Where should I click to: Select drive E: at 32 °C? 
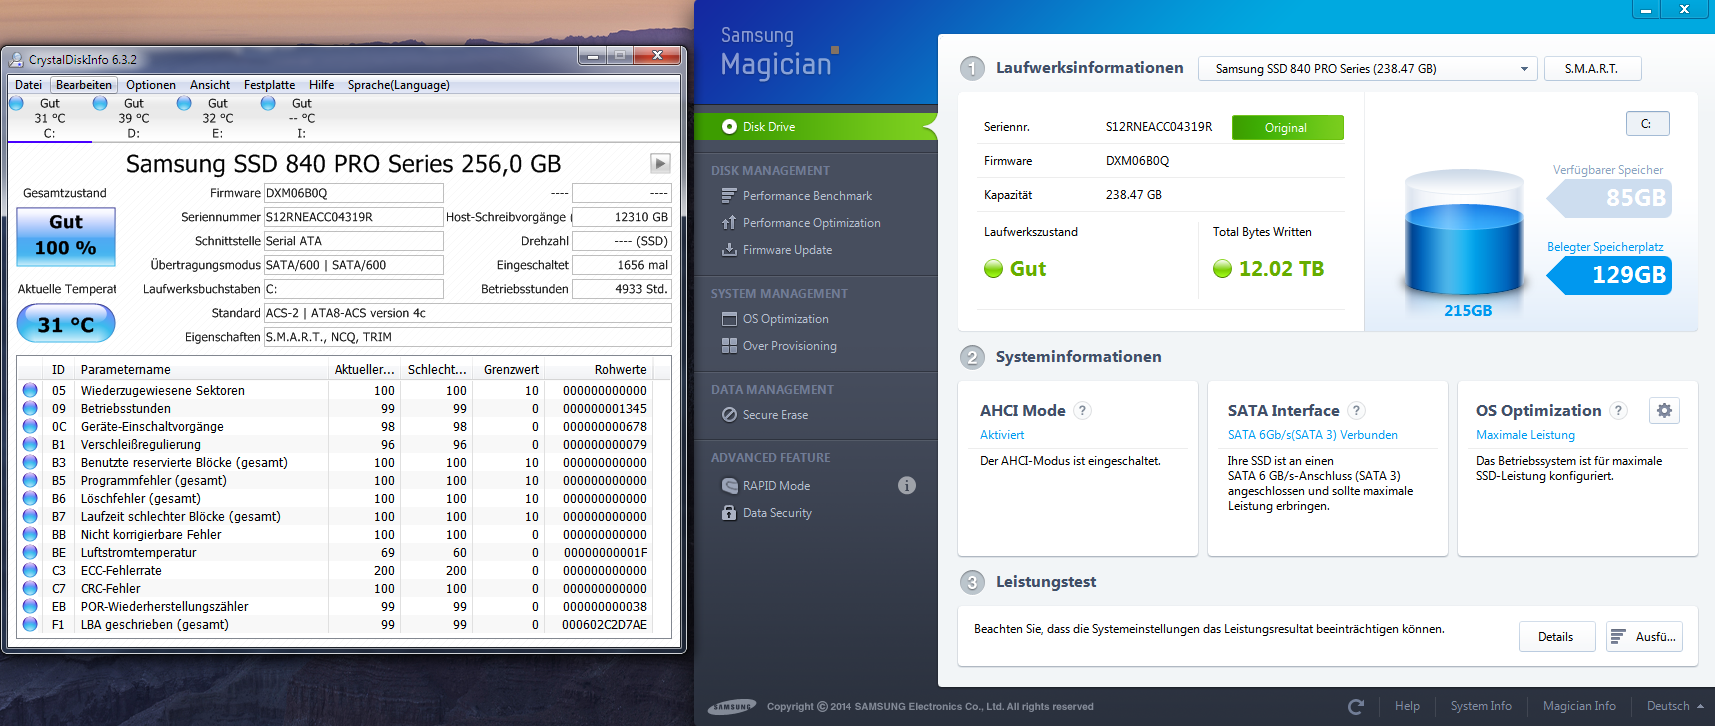[x=218, y=118]
